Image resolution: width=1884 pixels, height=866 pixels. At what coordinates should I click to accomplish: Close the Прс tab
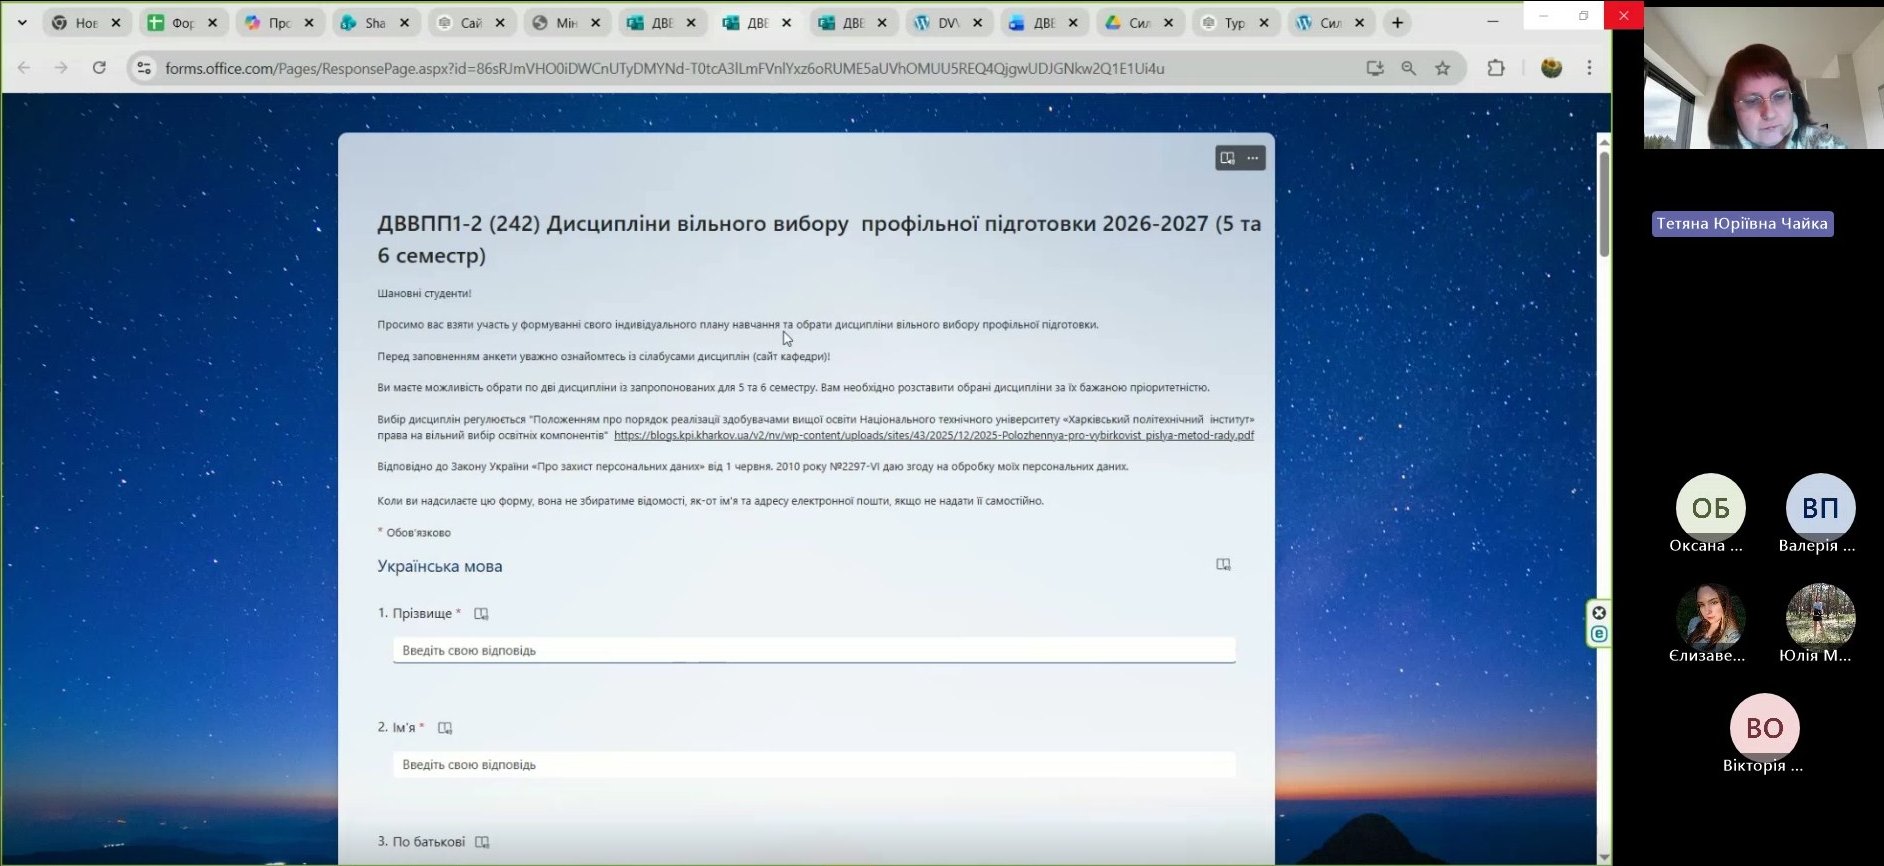point(309,23)
